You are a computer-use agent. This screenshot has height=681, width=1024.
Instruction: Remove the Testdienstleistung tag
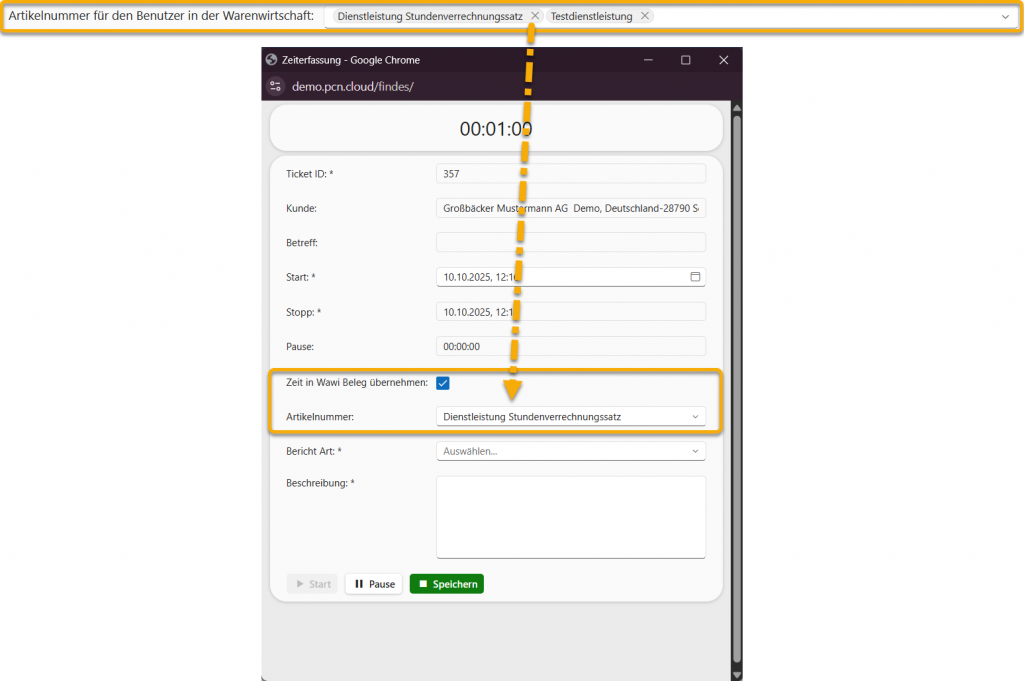click(645, 16)
